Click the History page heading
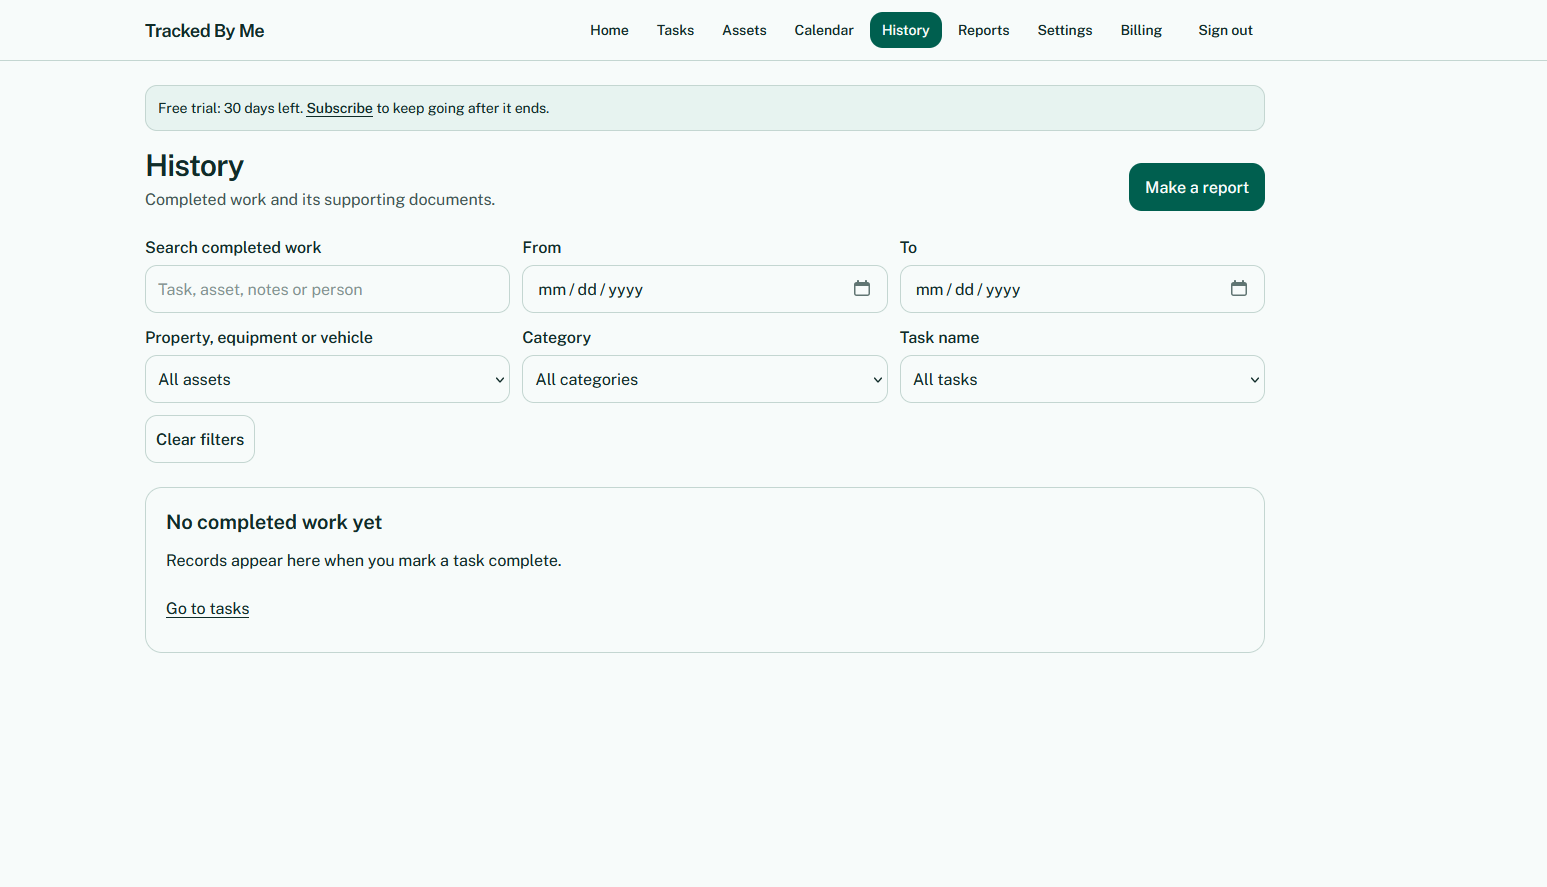The image size is (1547, 887). click(195, 166)
